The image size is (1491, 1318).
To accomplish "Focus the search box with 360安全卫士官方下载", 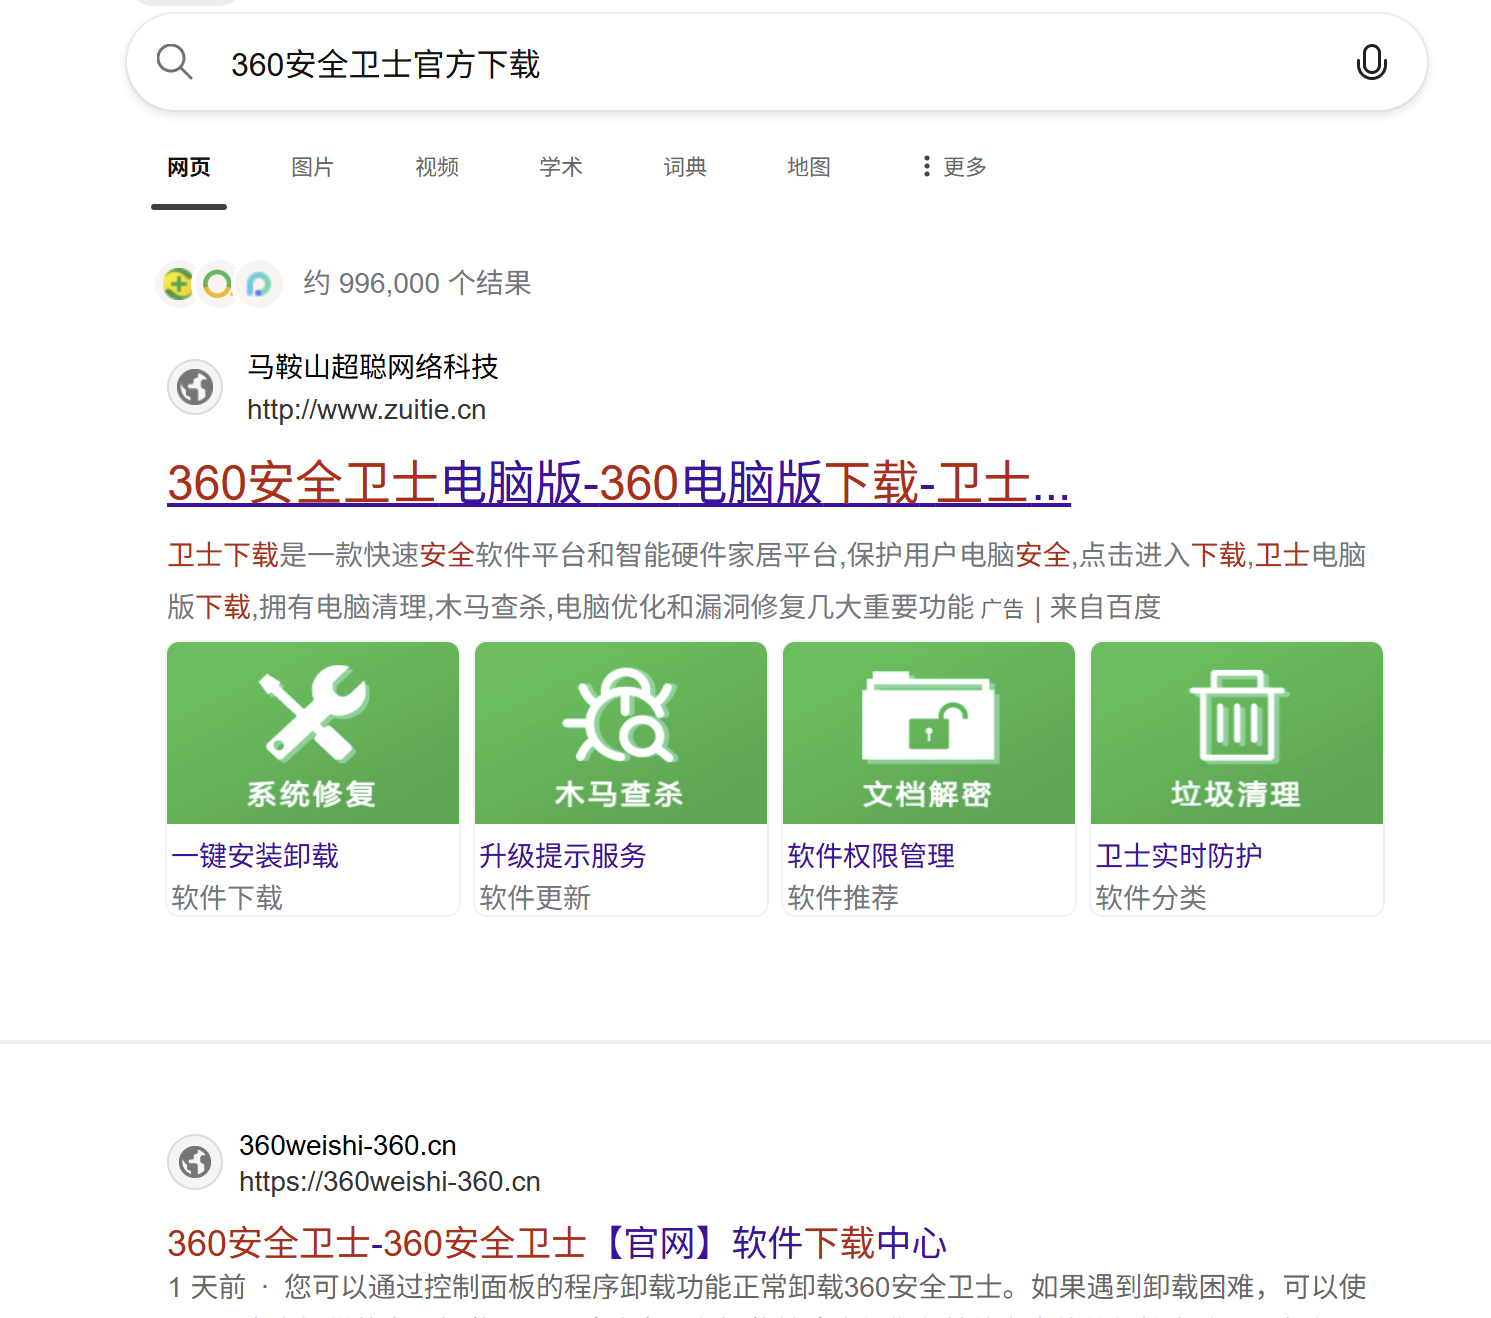I will pos(776,63).
